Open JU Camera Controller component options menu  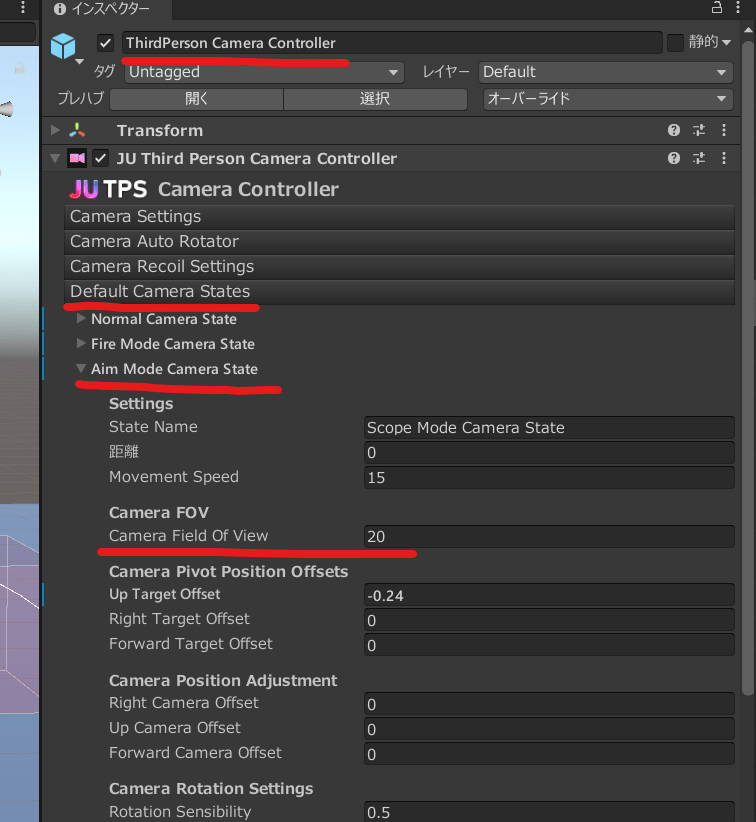[723, 159]
